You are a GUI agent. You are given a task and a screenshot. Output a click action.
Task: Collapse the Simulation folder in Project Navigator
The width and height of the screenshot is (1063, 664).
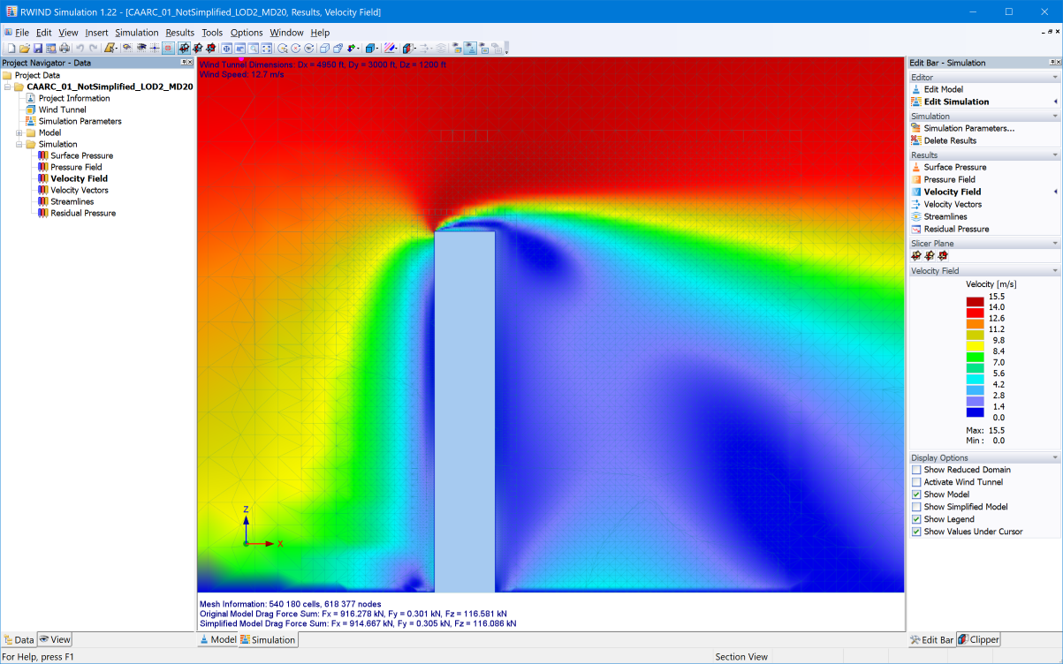coord(21,143)
